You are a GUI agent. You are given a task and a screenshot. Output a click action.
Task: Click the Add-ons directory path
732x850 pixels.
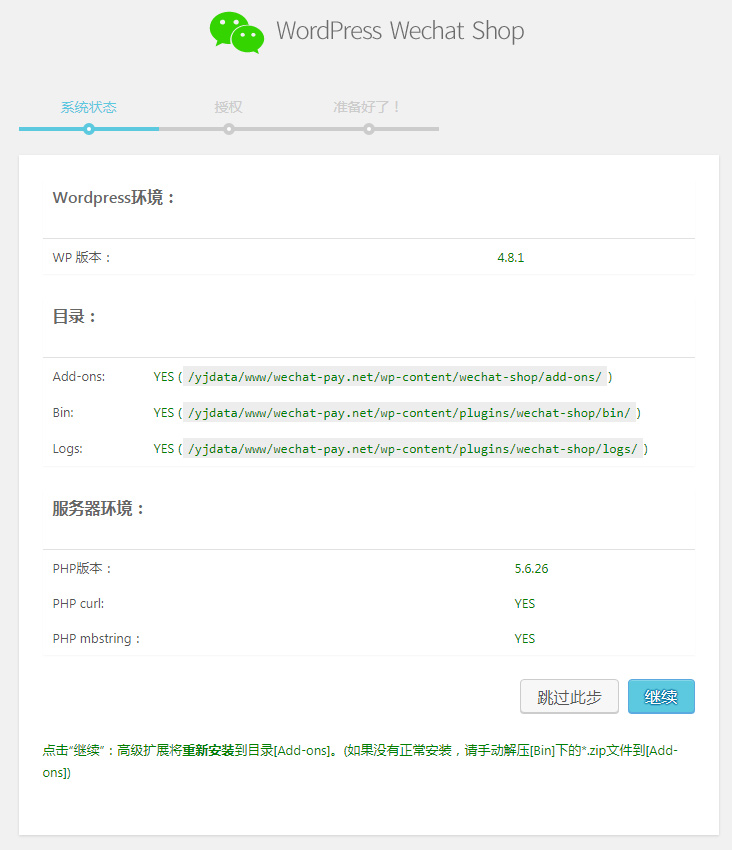[x=394, y=377]
